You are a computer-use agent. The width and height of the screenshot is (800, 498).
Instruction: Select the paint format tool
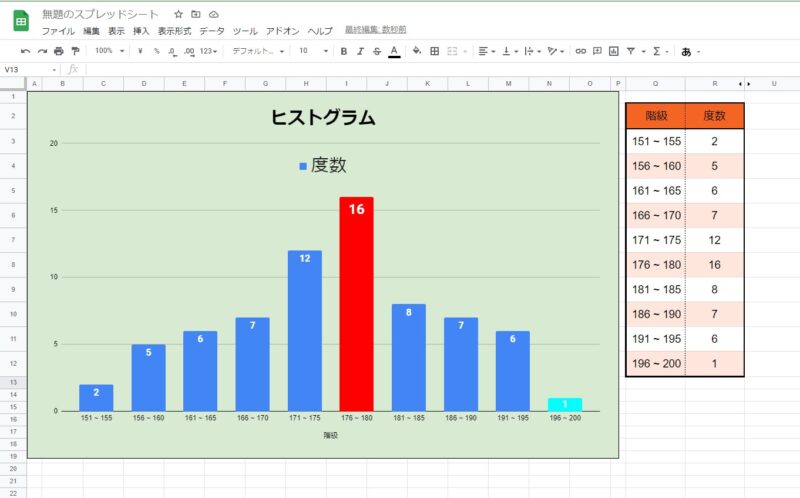pyautogui.click(x=75, y=51)
